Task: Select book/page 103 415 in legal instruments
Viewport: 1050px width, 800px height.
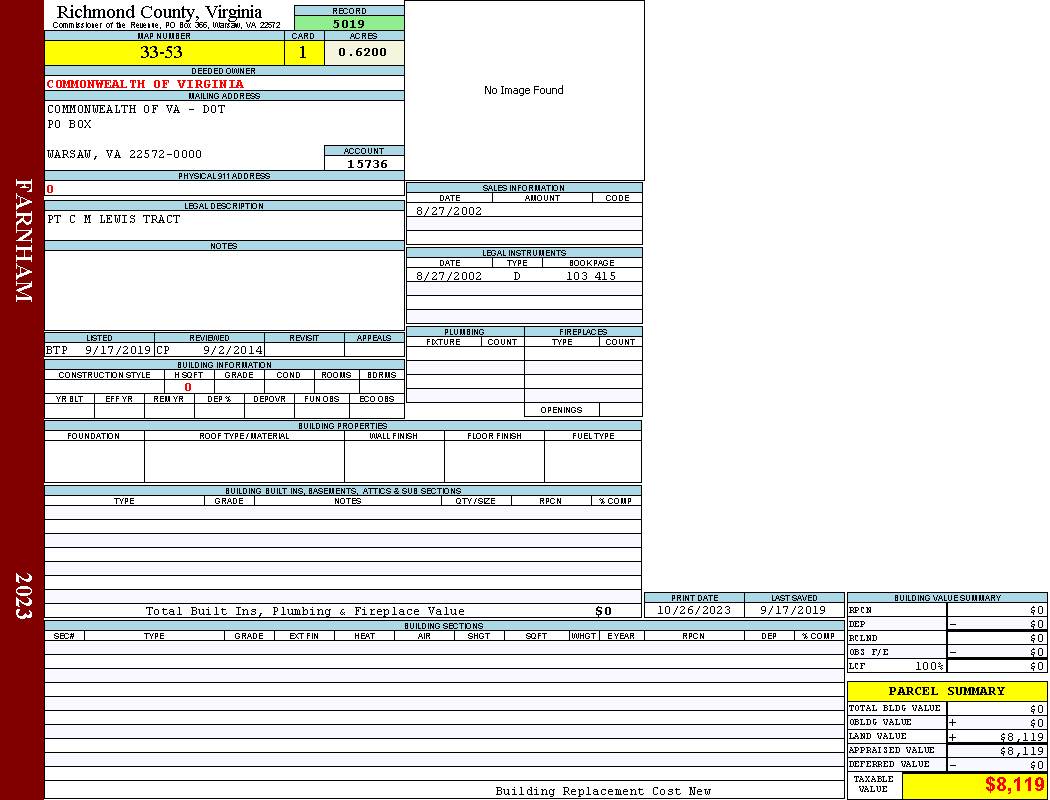Action: 591,276
